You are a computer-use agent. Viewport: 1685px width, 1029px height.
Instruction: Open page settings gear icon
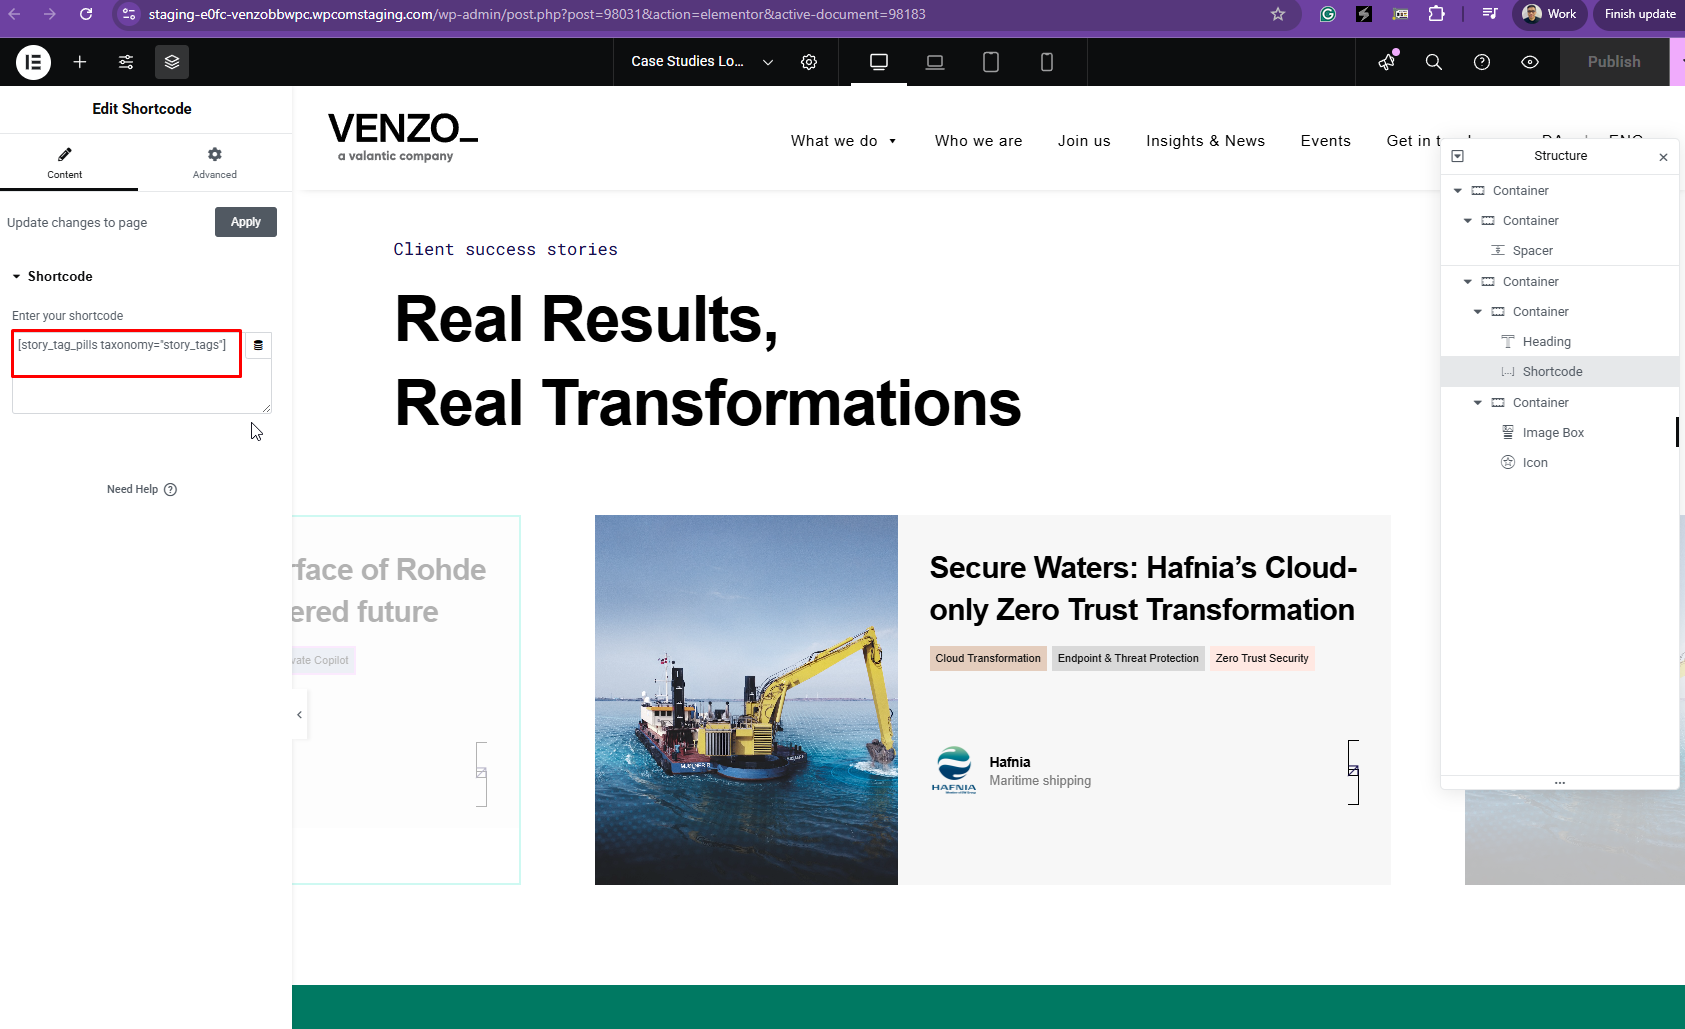pyautogui.click(x=809, y=62)
